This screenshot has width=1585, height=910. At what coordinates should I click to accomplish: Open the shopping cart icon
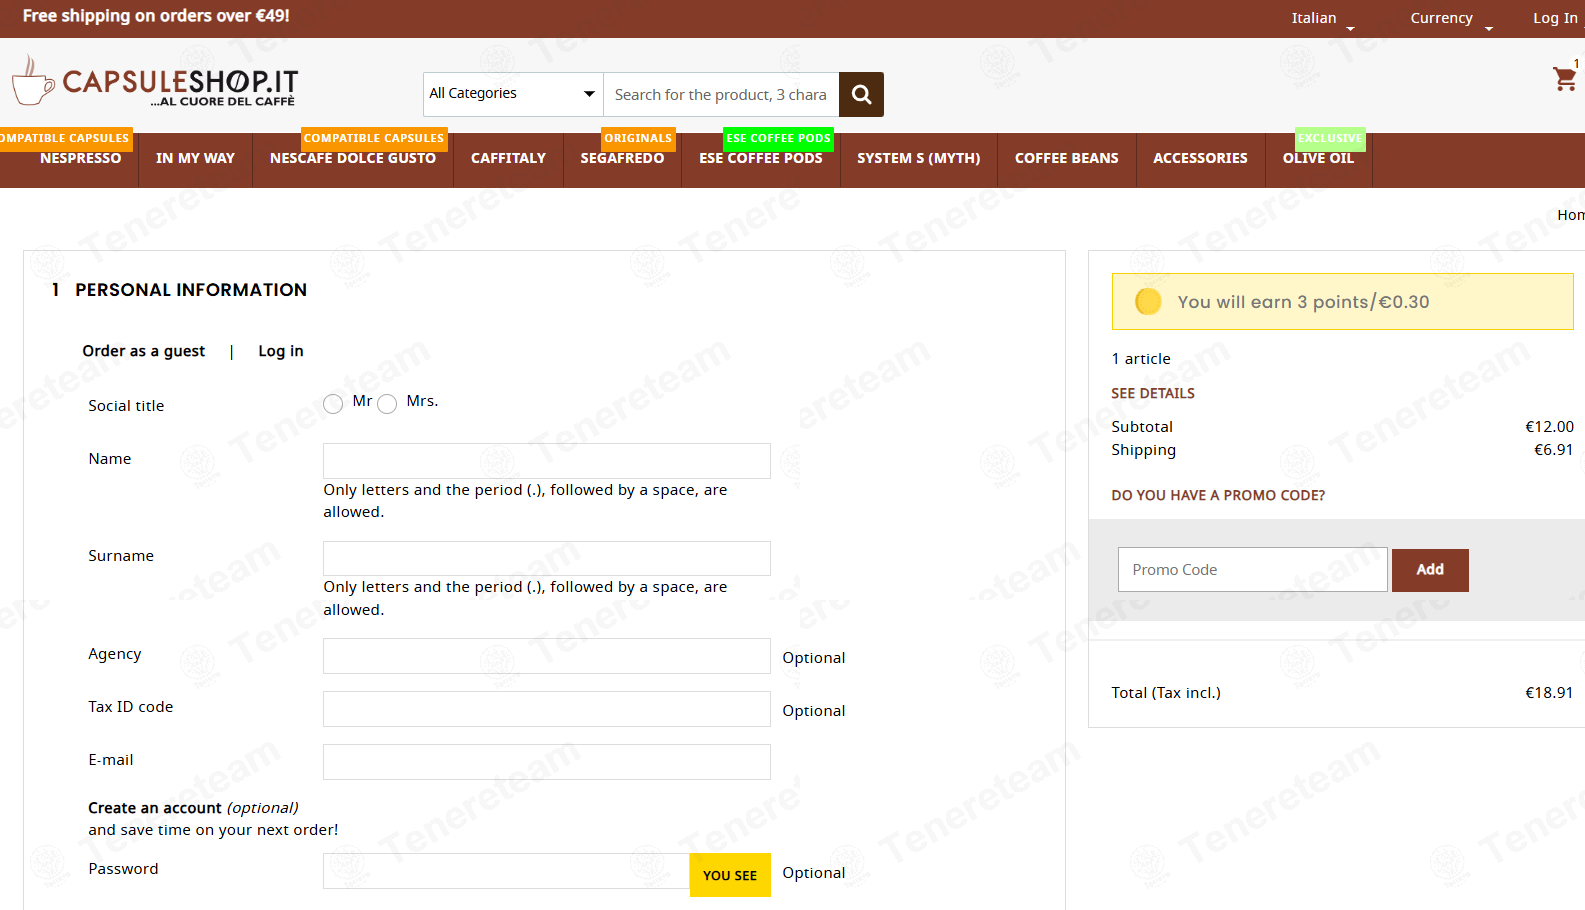coord(1564,78)
